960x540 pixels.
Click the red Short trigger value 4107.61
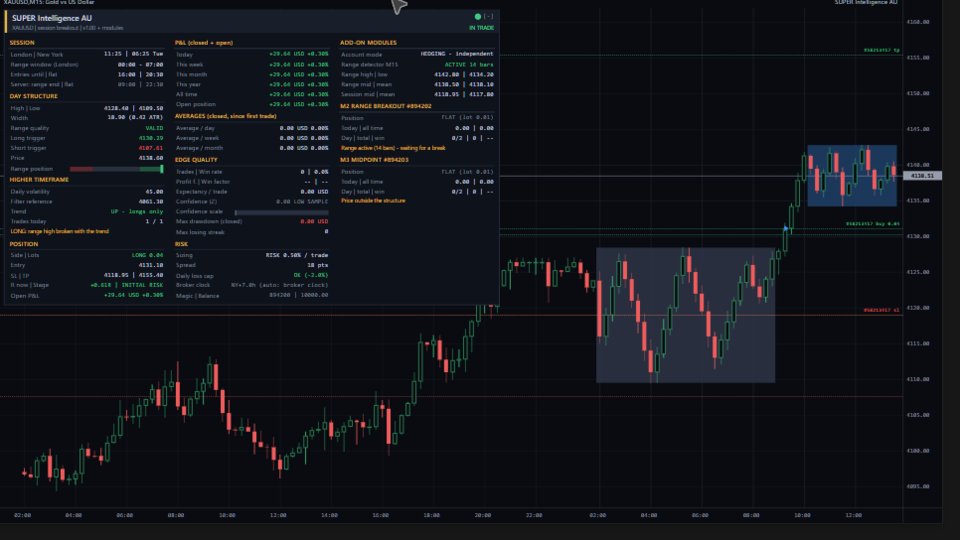tap(151, 148)
